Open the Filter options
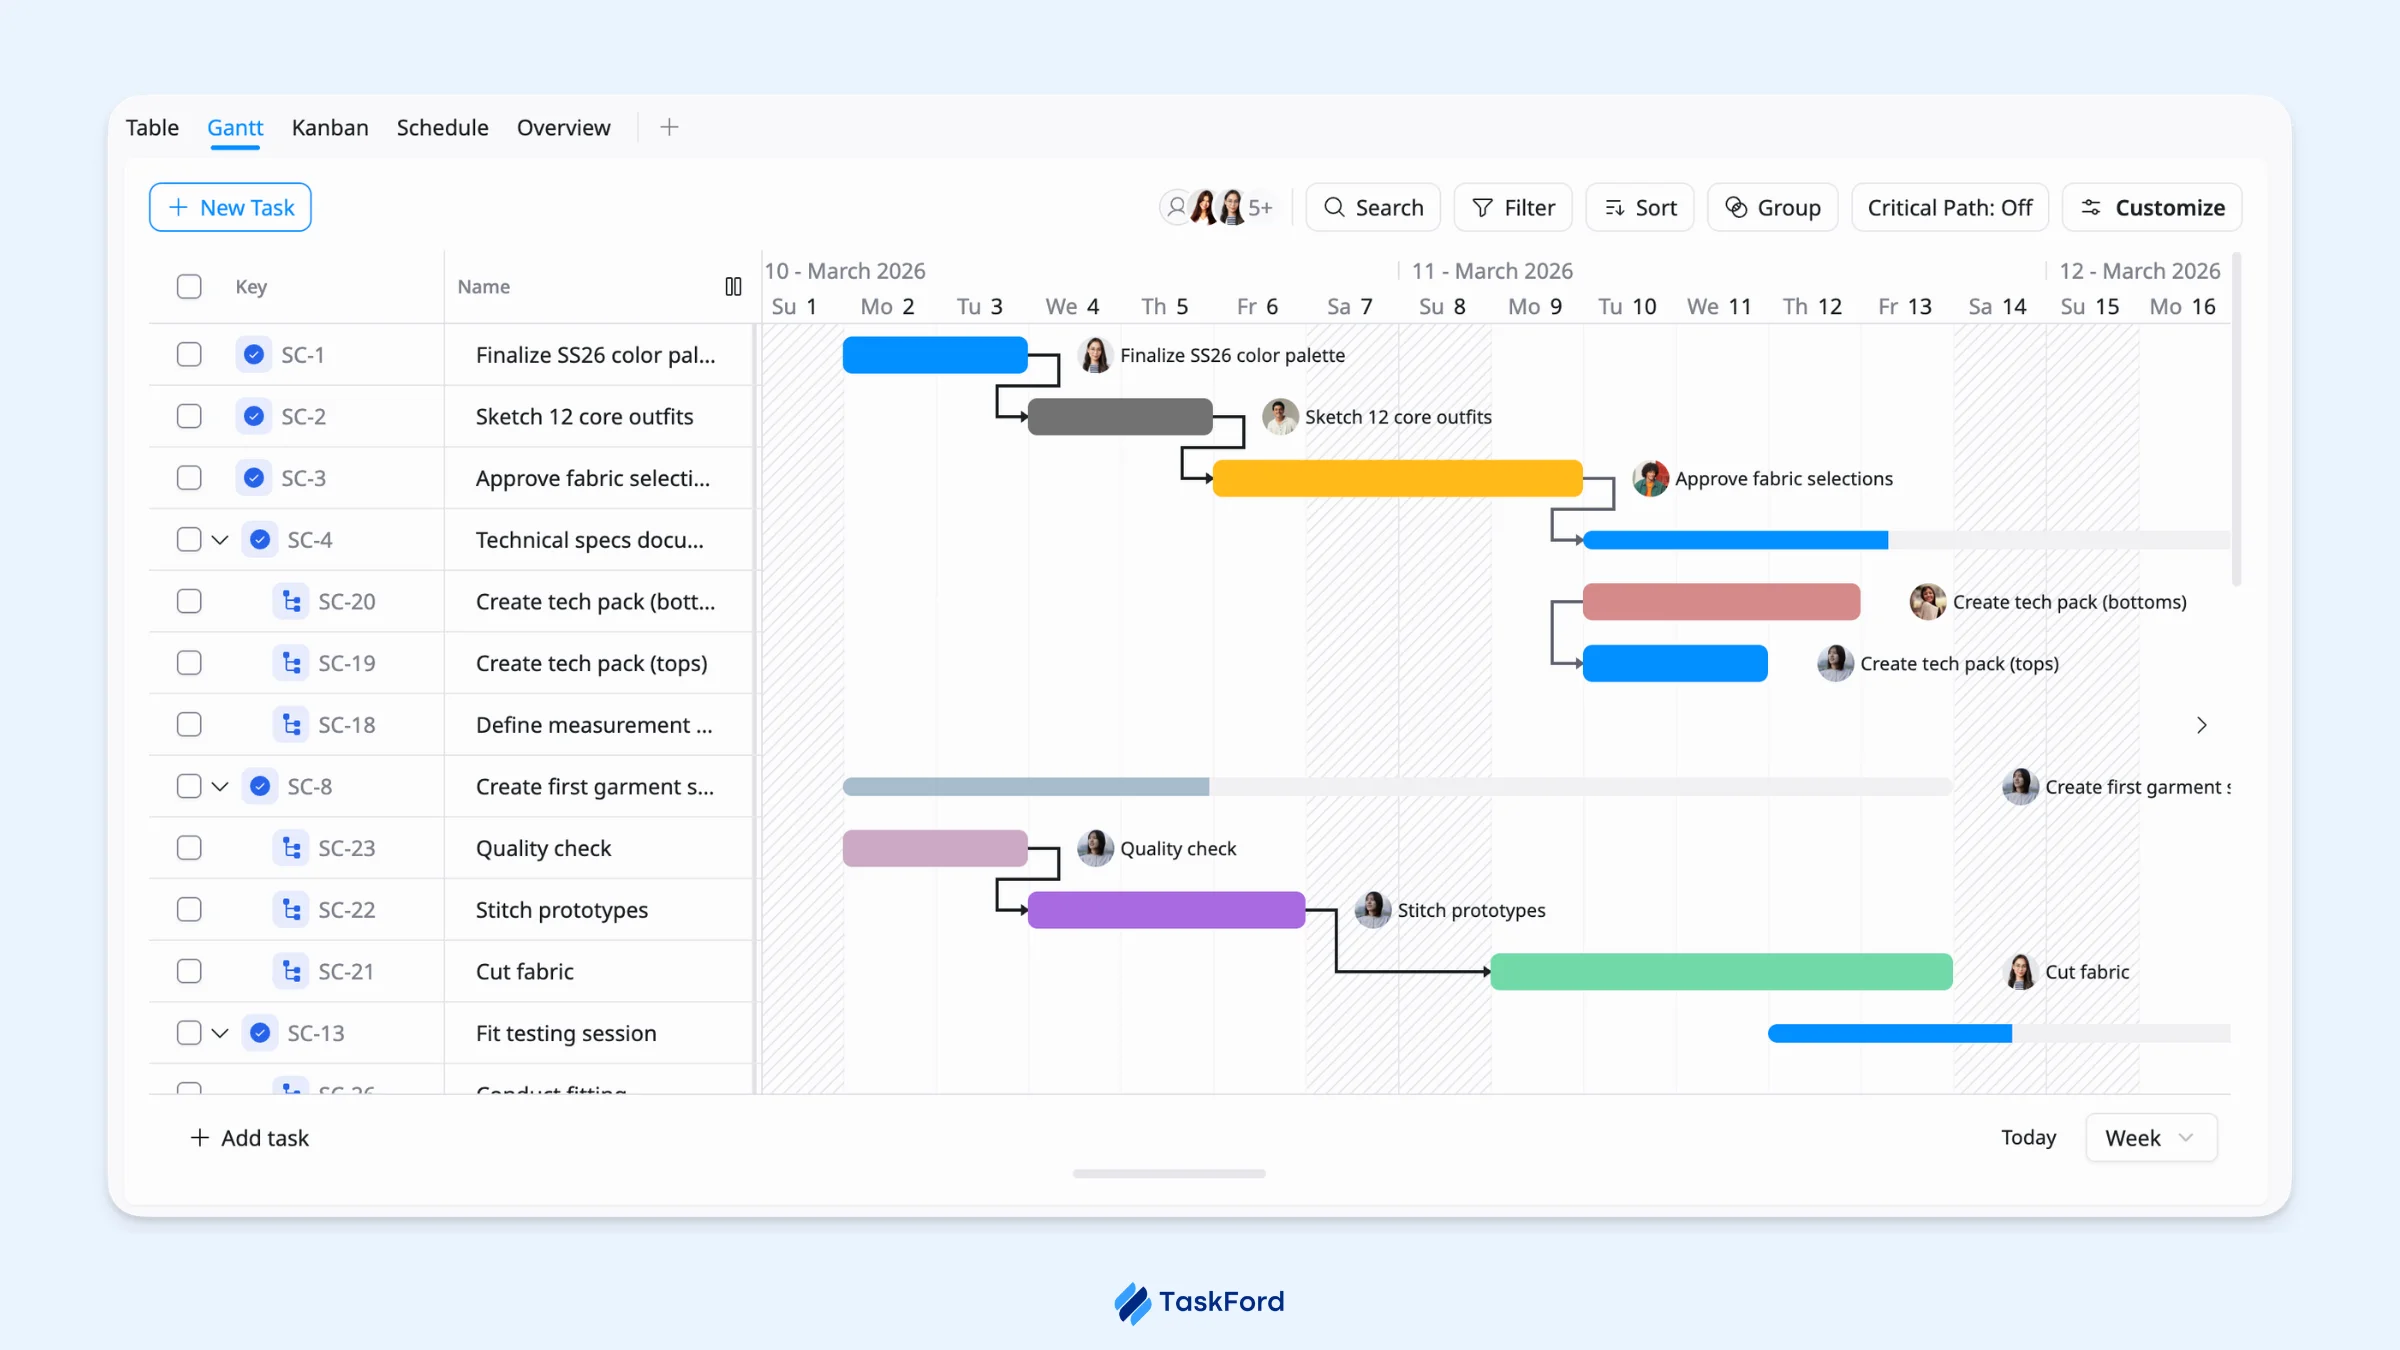Viewport: 2400px width, 1350px height. point(1513,207)
